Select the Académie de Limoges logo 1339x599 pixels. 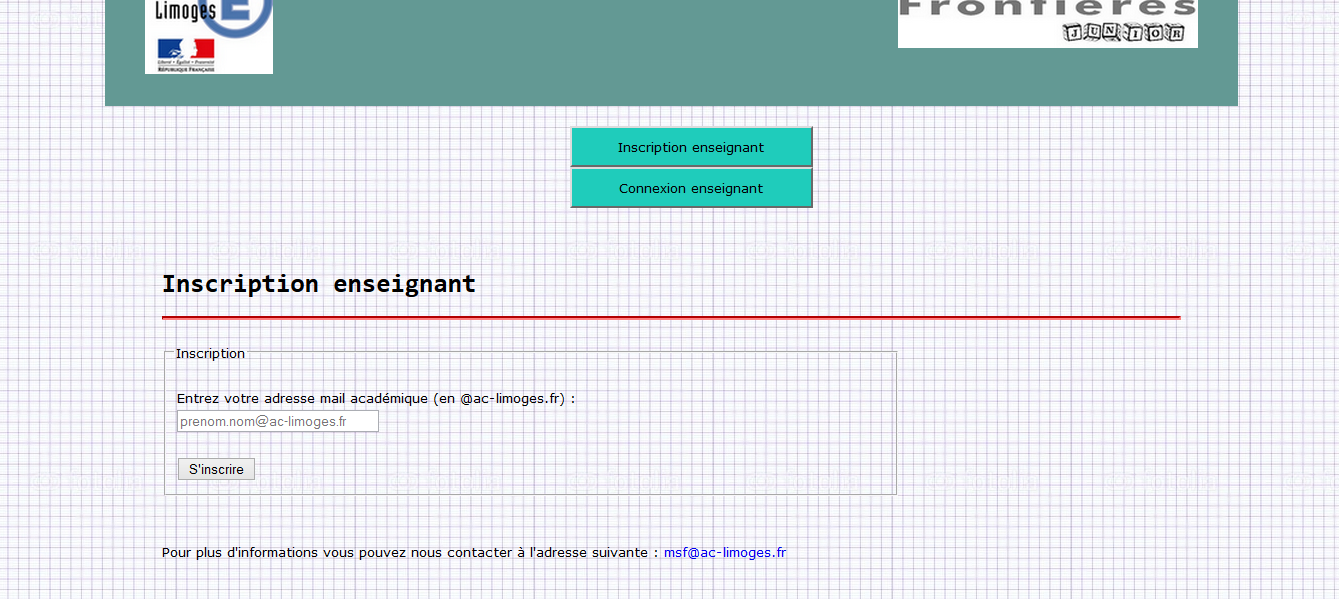[209, 36]
